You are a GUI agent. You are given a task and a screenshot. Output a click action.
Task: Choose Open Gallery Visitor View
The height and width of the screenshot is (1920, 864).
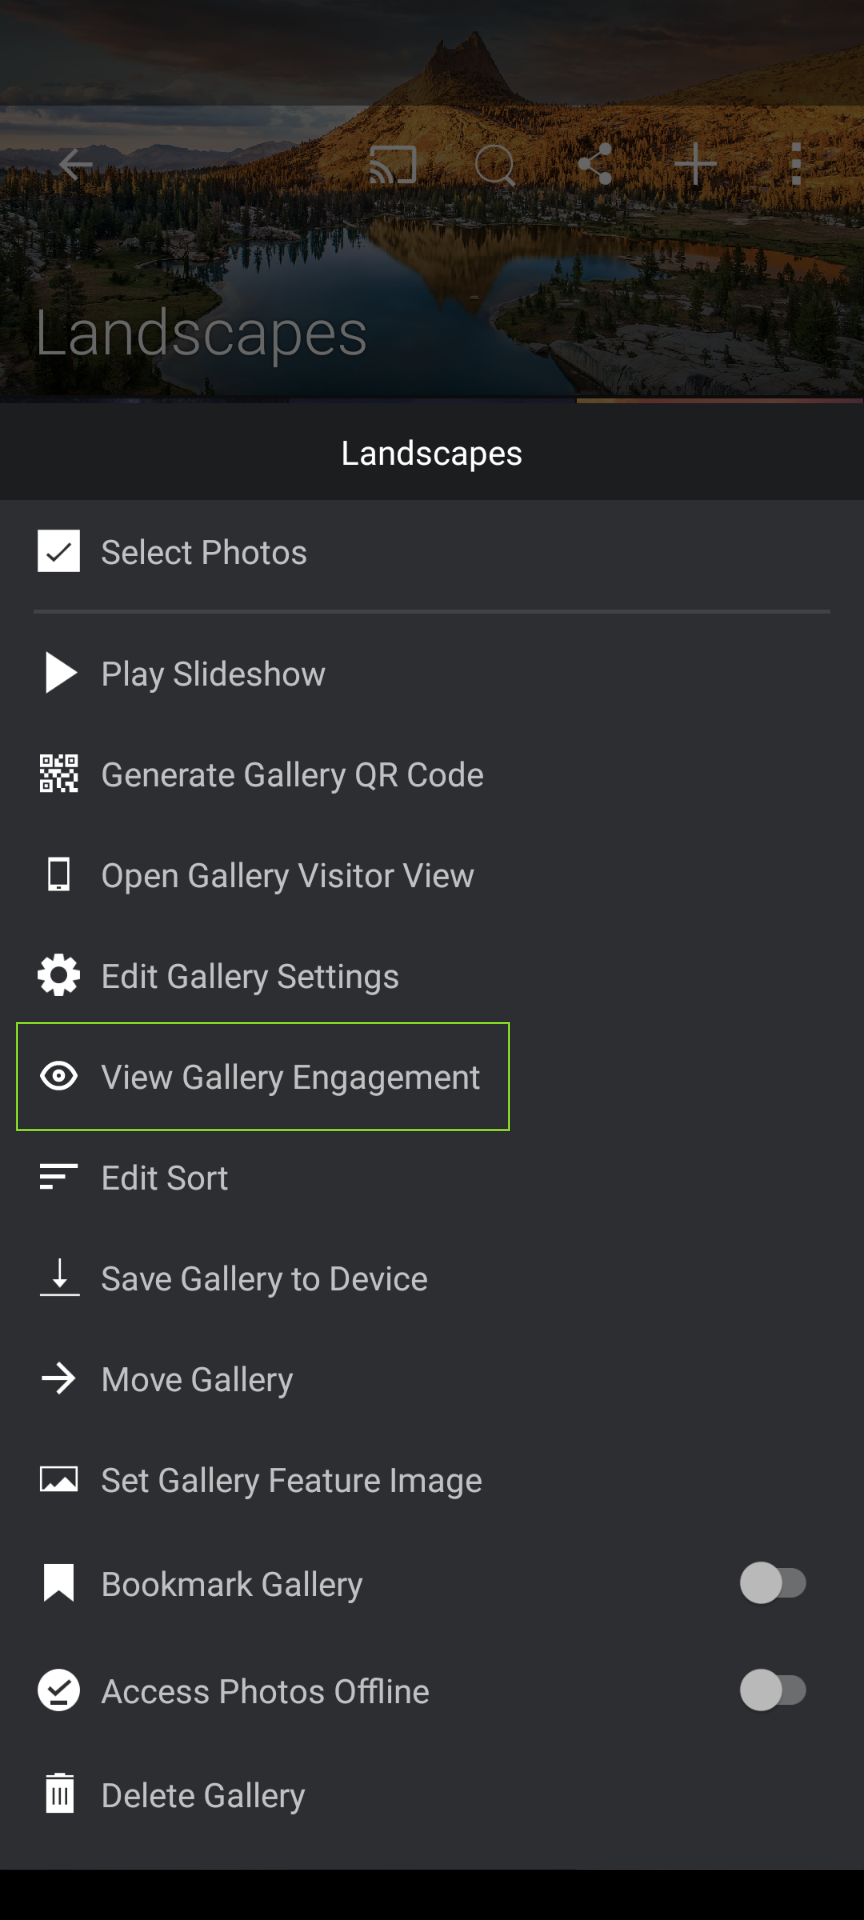(432, 875)
